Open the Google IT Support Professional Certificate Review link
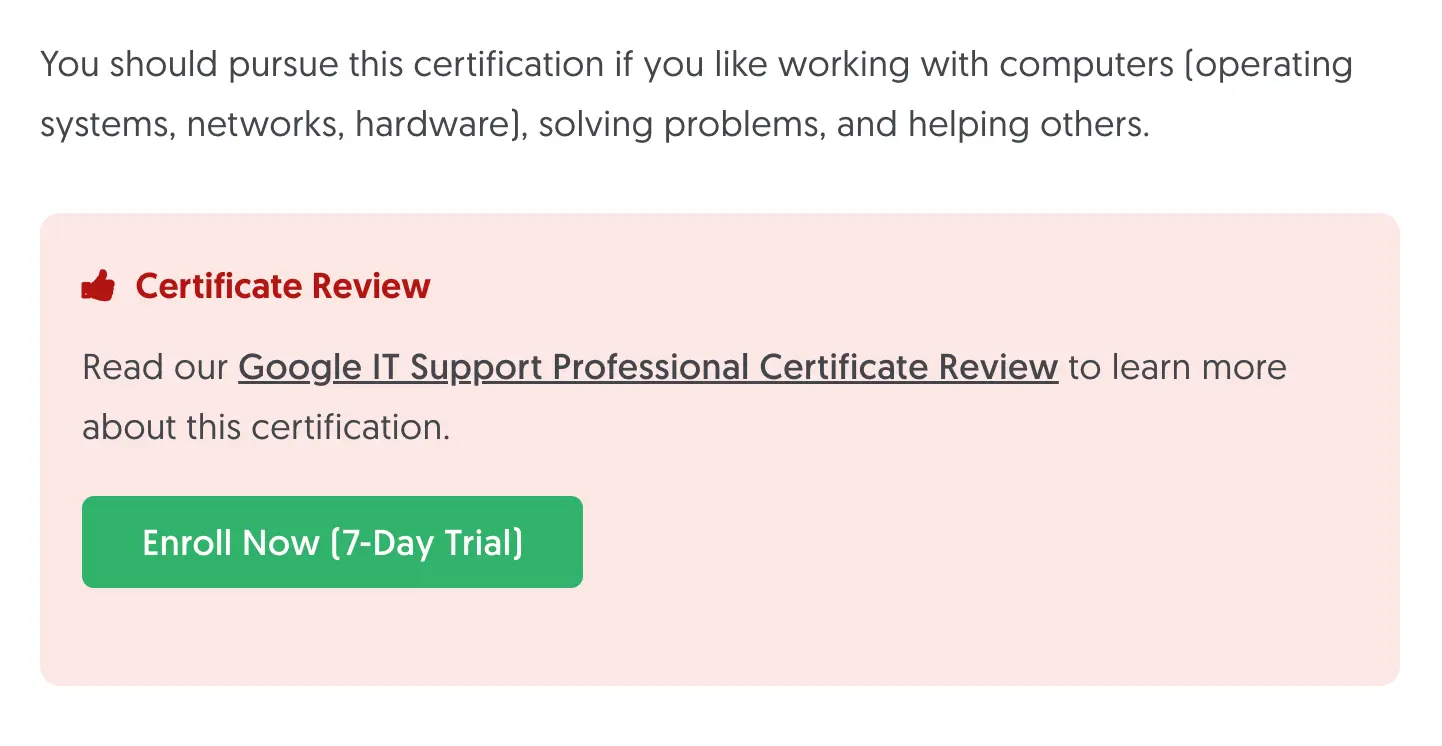Image resolution: width=1442 pixels, height=746 pixels. (x=647, y=367)
